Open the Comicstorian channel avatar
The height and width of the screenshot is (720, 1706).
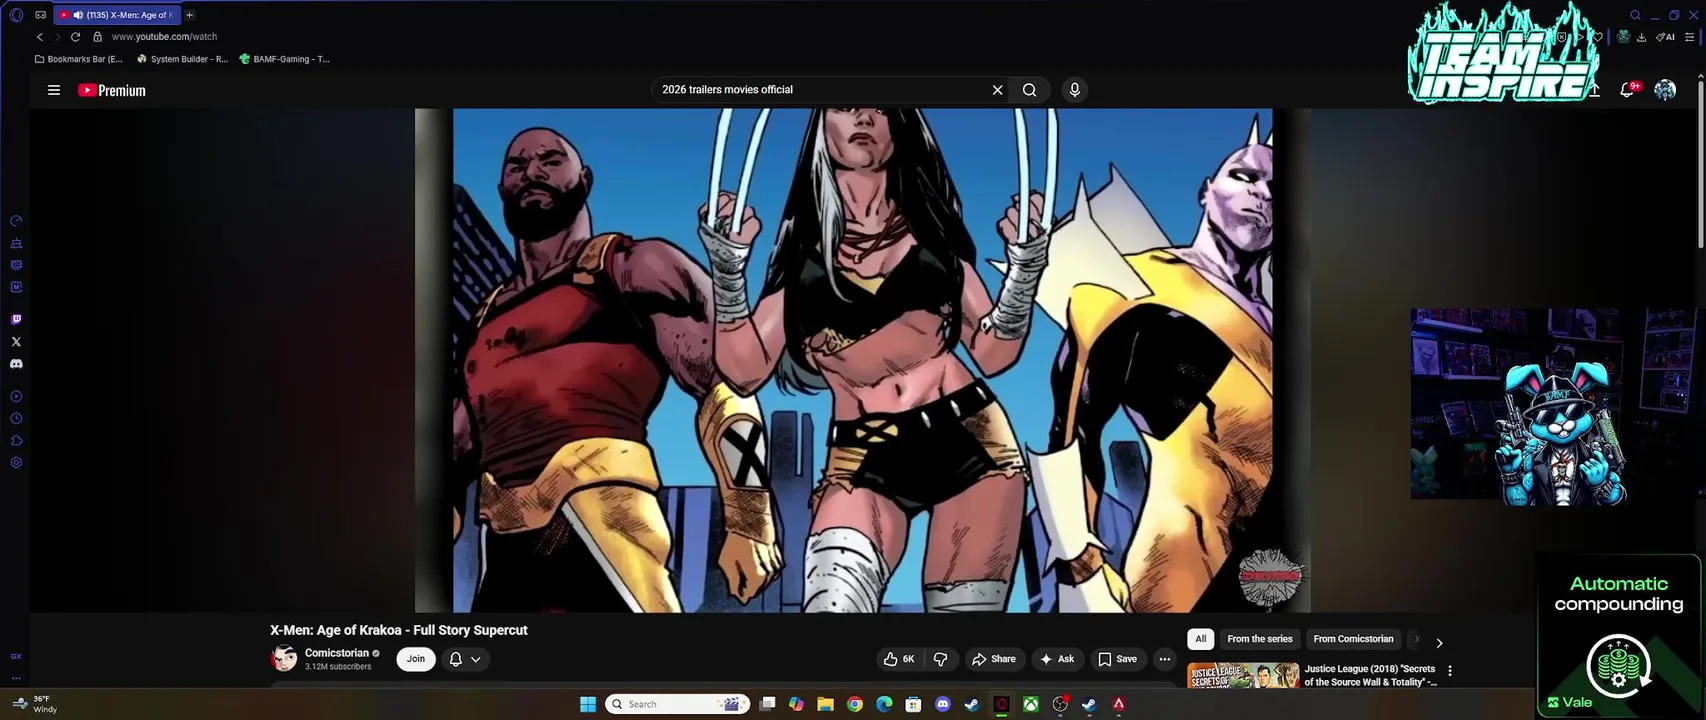point(284,659)
